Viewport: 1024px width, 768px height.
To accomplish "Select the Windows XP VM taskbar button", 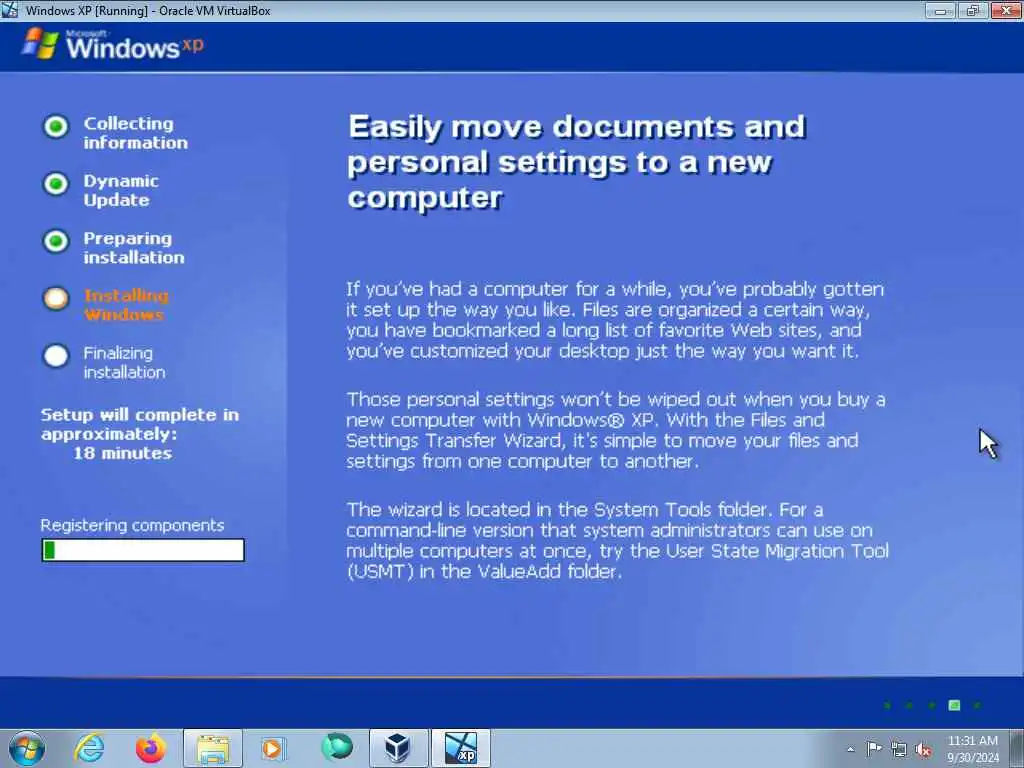I will point(460,748).
